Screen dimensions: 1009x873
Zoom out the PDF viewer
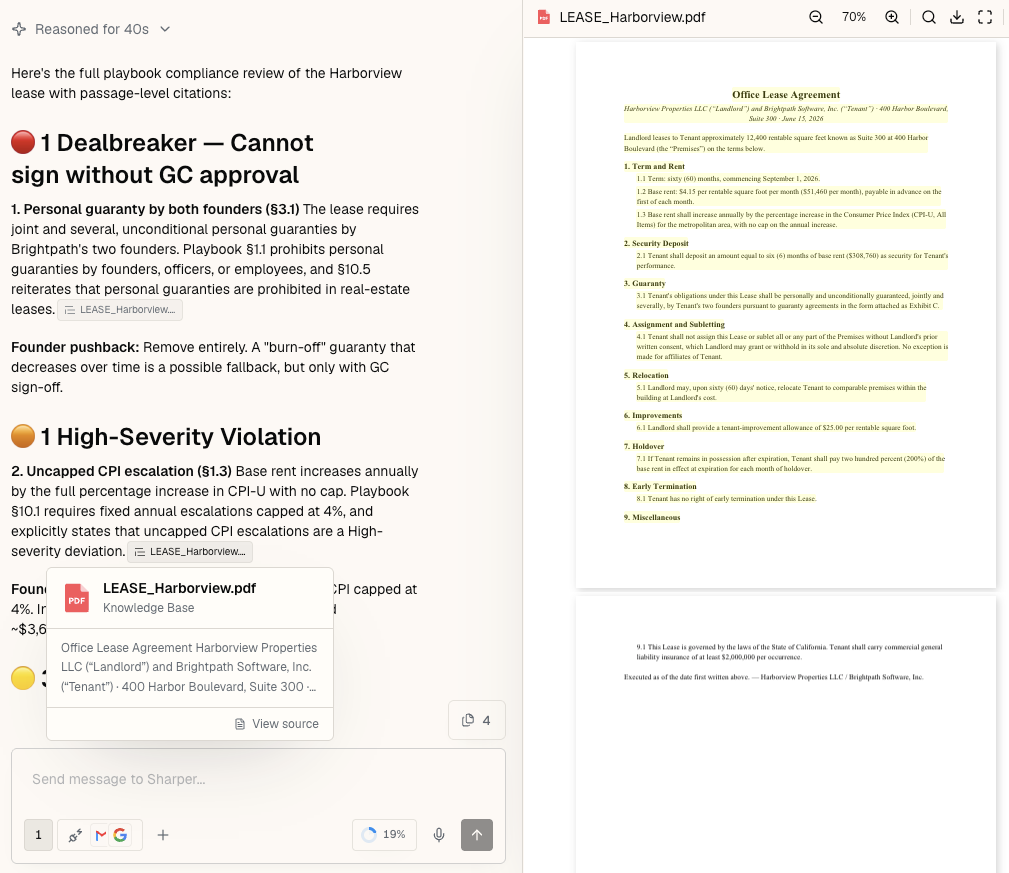pos(816,17)
